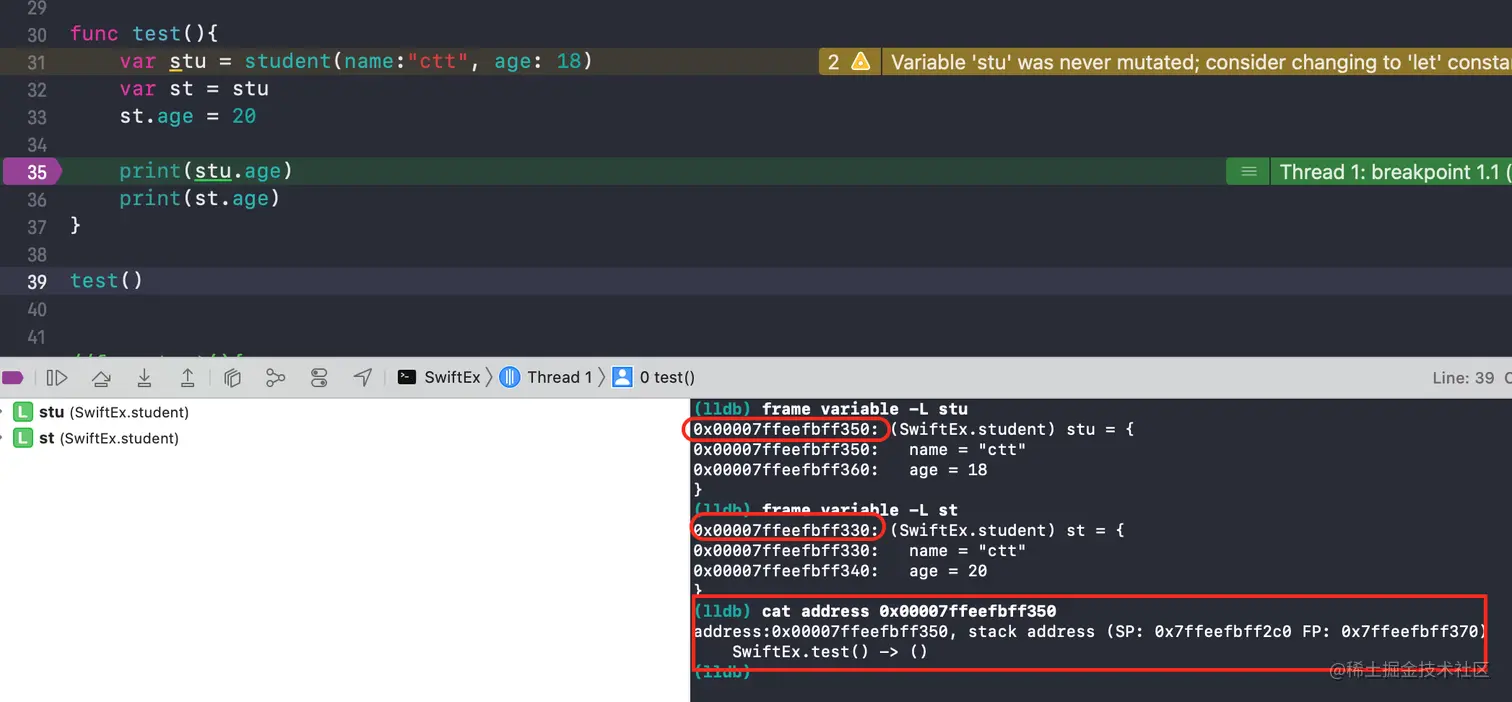Click the 'frame variable -L st' console command
The height and width of the screenshot is (702, 1512).
coord(860,509)
